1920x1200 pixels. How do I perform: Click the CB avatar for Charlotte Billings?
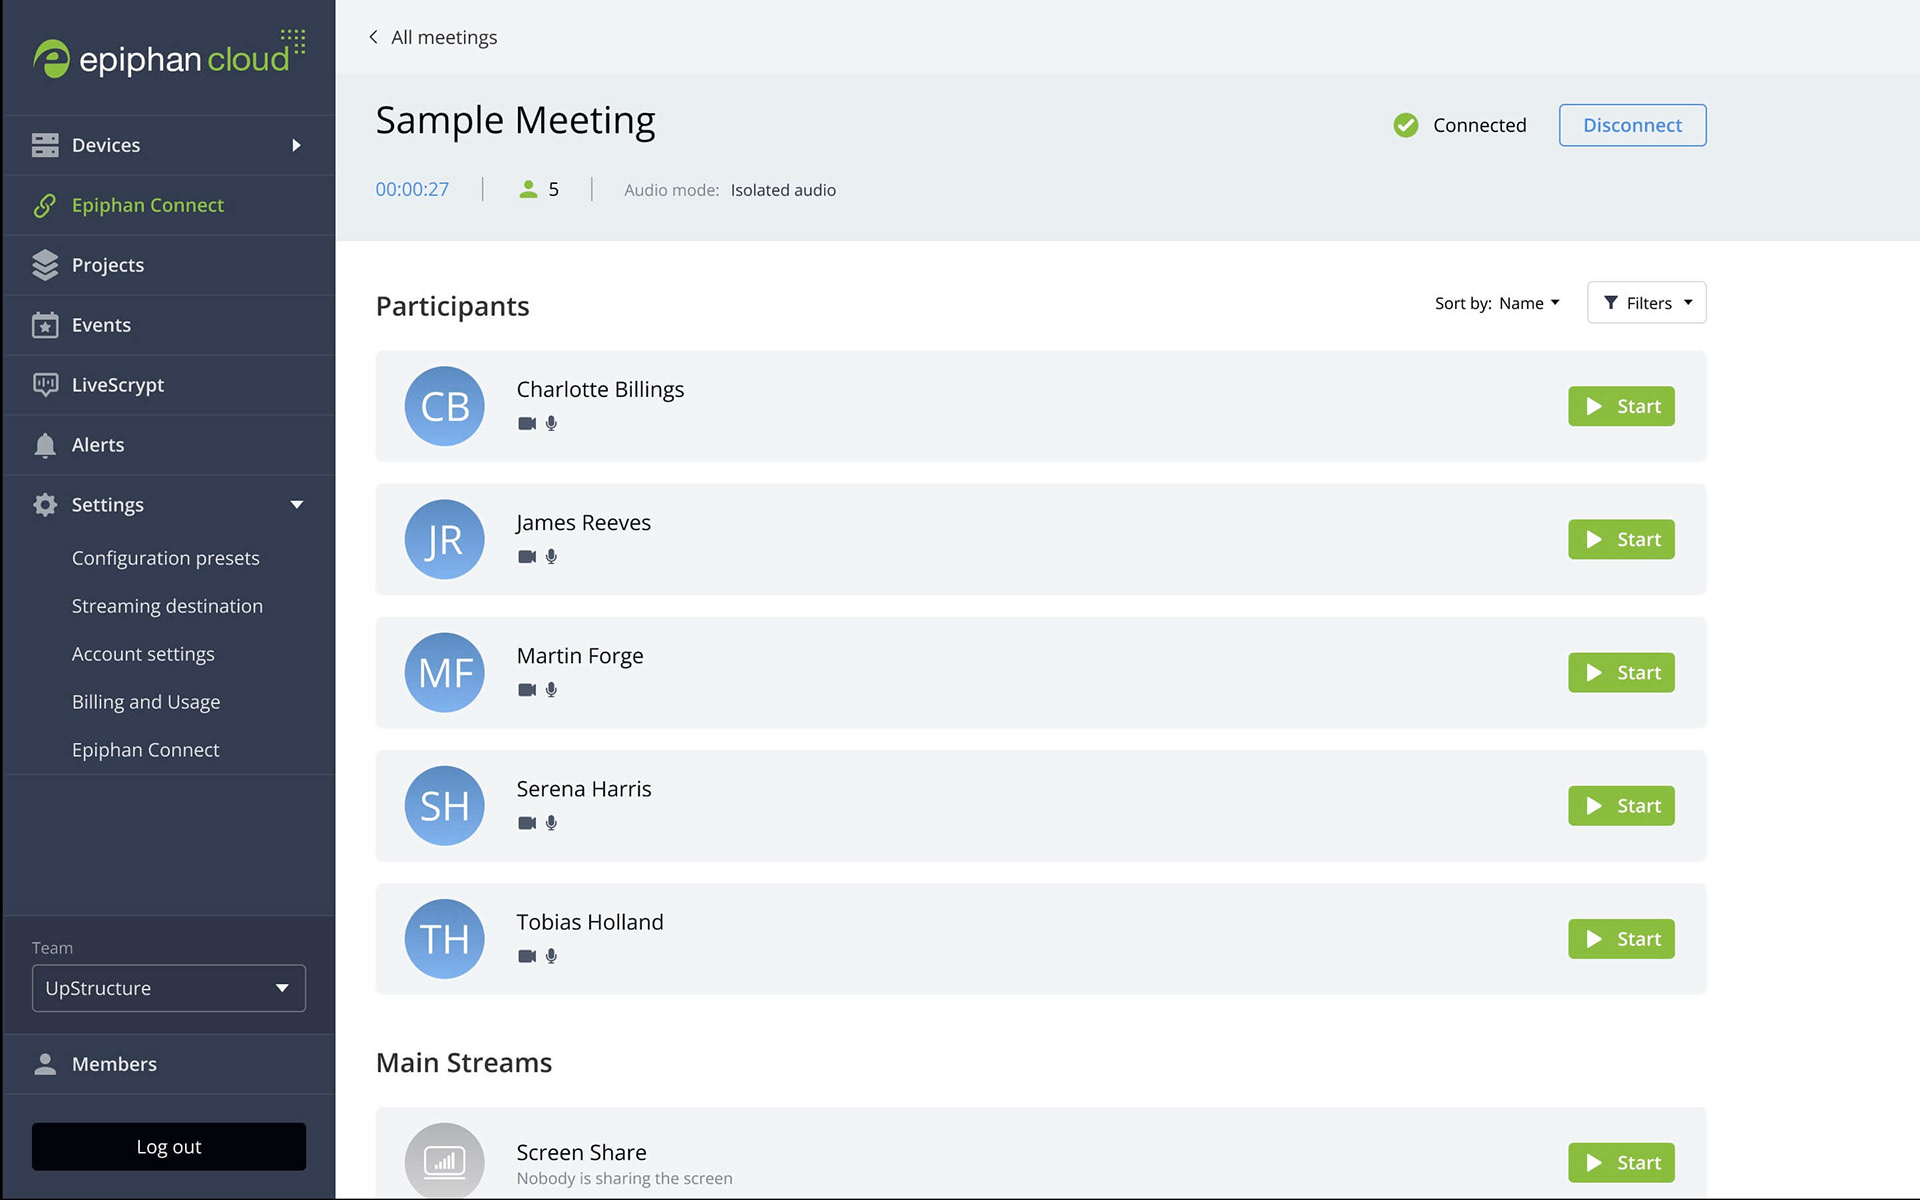tap(444, 406)
